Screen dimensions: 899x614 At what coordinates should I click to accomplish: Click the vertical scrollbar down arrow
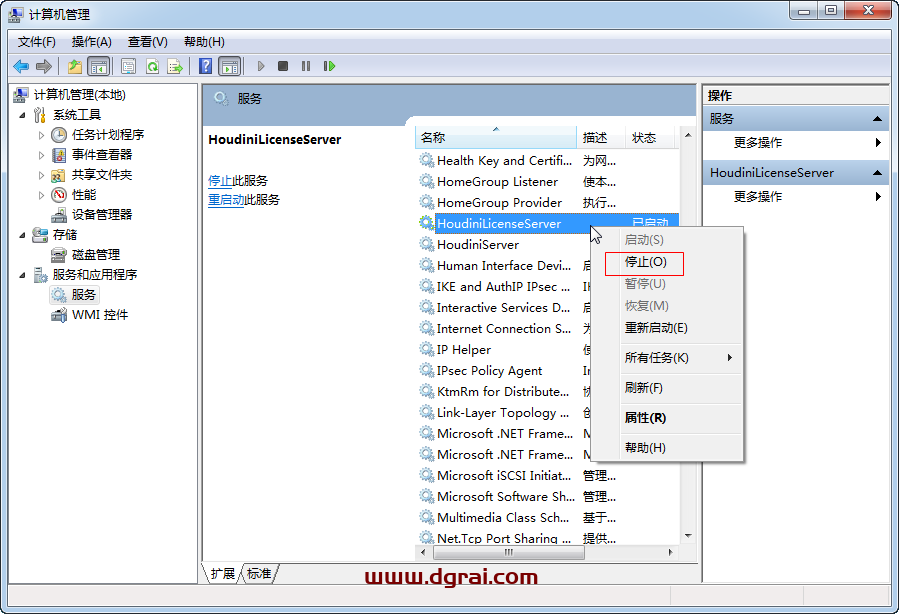tap(688, 536)
